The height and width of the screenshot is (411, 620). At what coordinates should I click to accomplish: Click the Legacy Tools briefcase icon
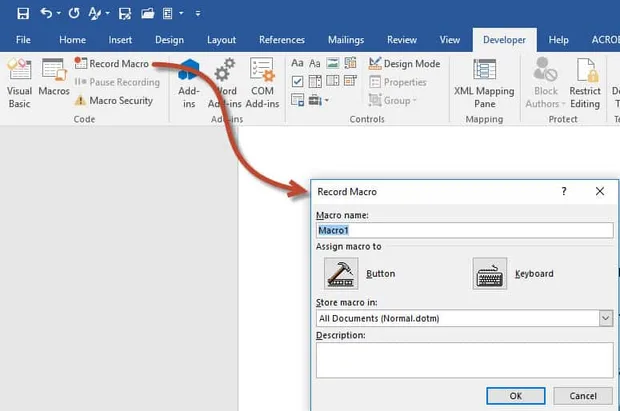315,100
